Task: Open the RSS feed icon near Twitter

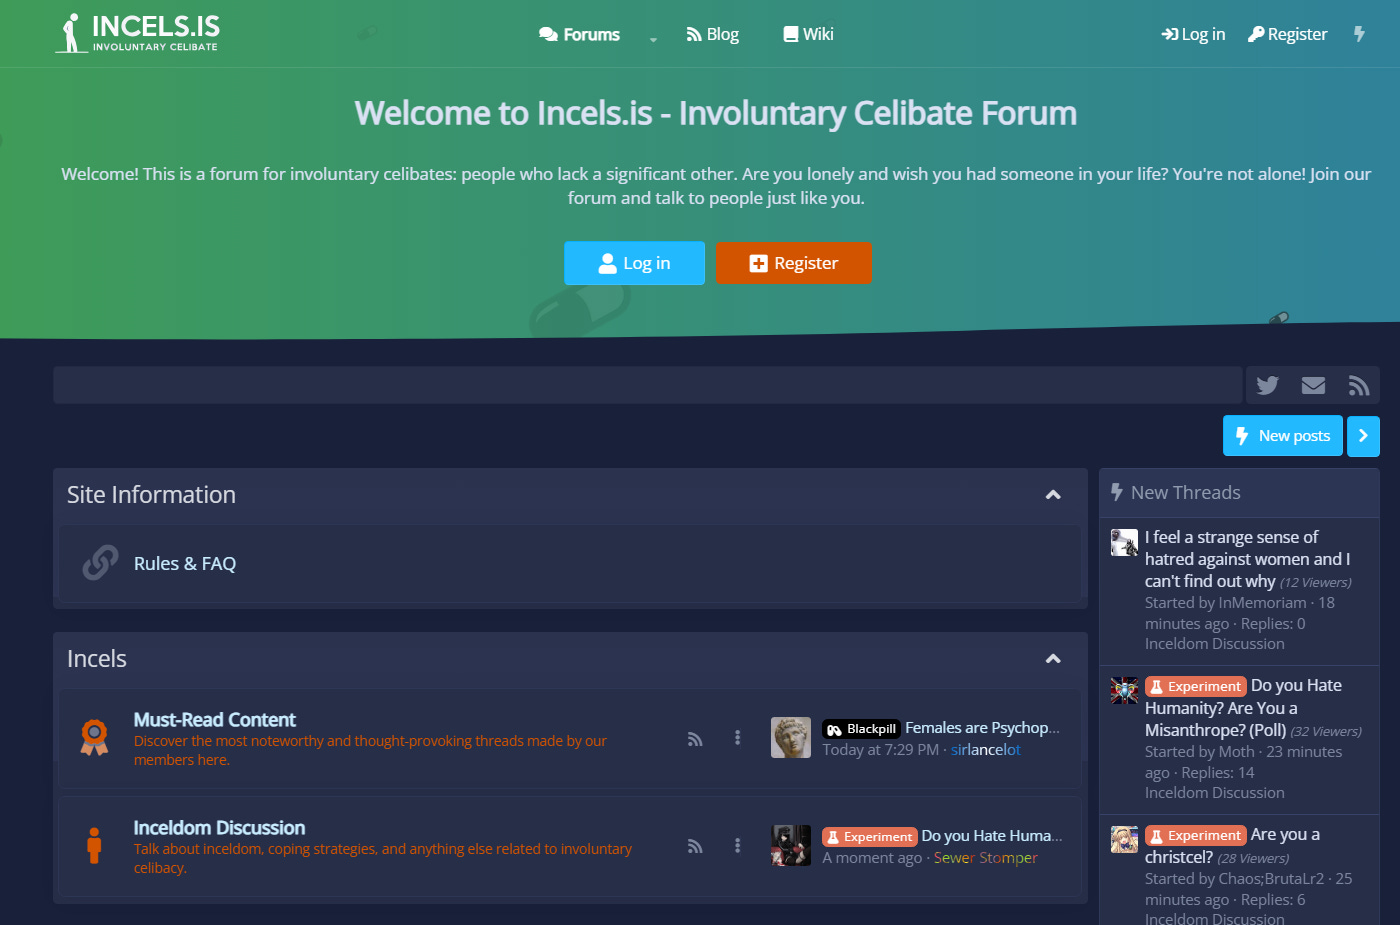Action: click(x=1358, y=385)
